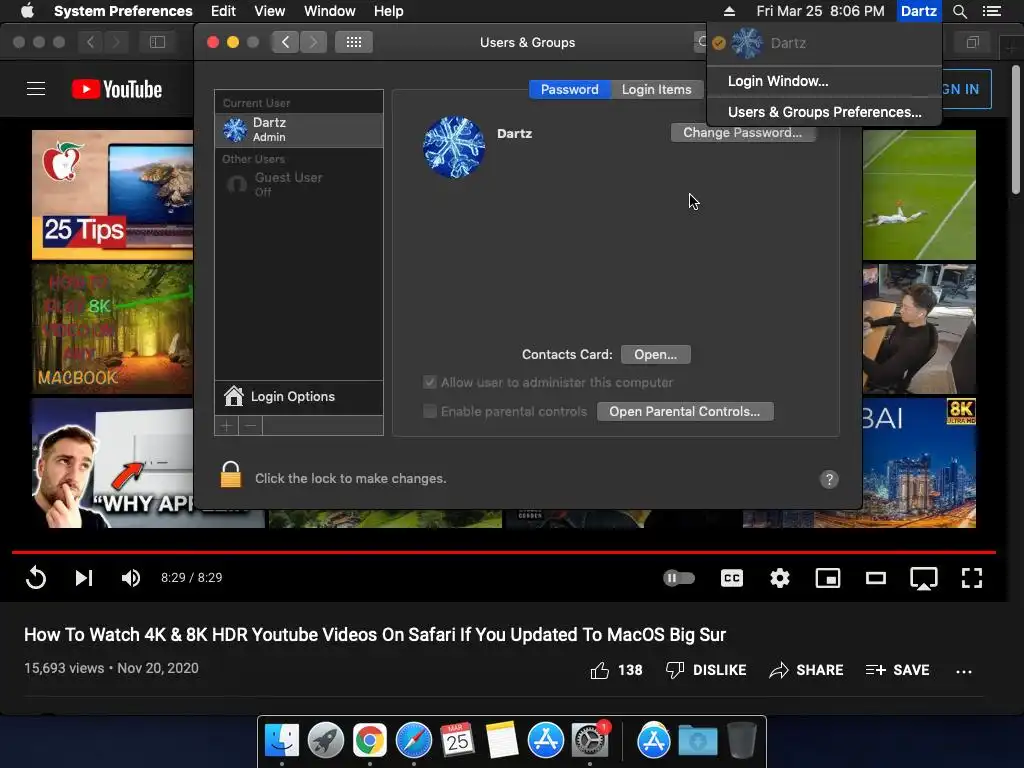The image size is (1024, 768).
Task: Open Google Chrome from the Dock
Action: (x=370, y=741)
